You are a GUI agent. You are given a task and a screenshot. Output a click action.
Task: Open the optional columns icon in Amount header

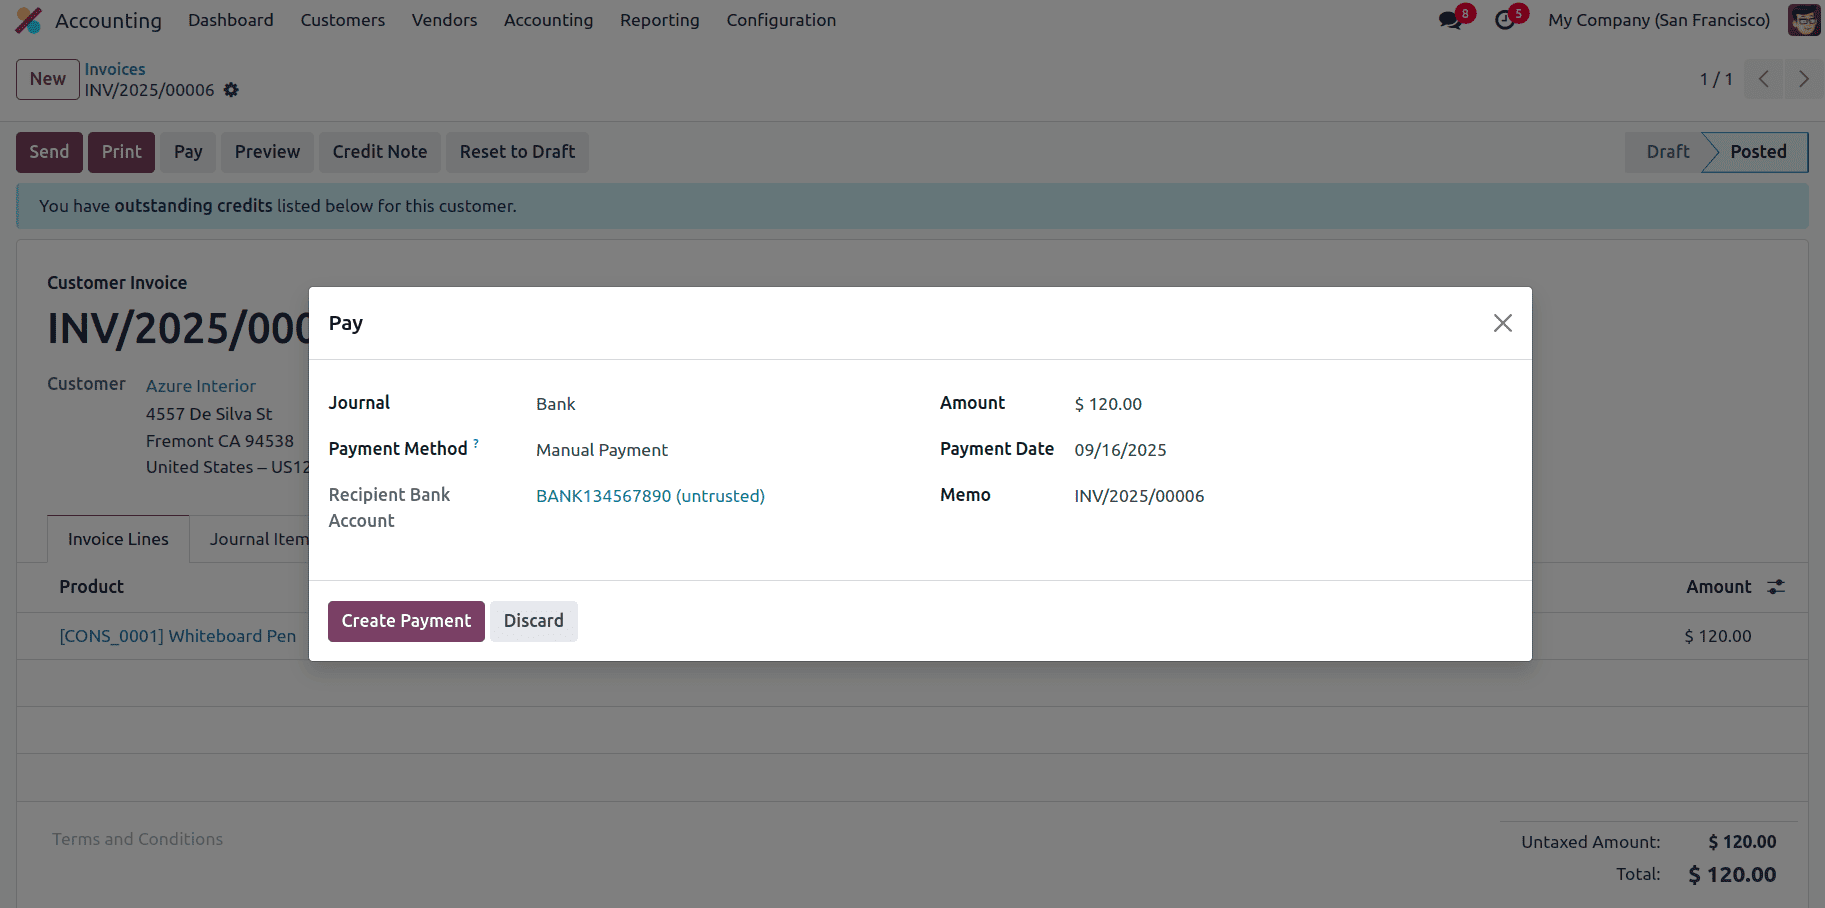pos(1776,586)
